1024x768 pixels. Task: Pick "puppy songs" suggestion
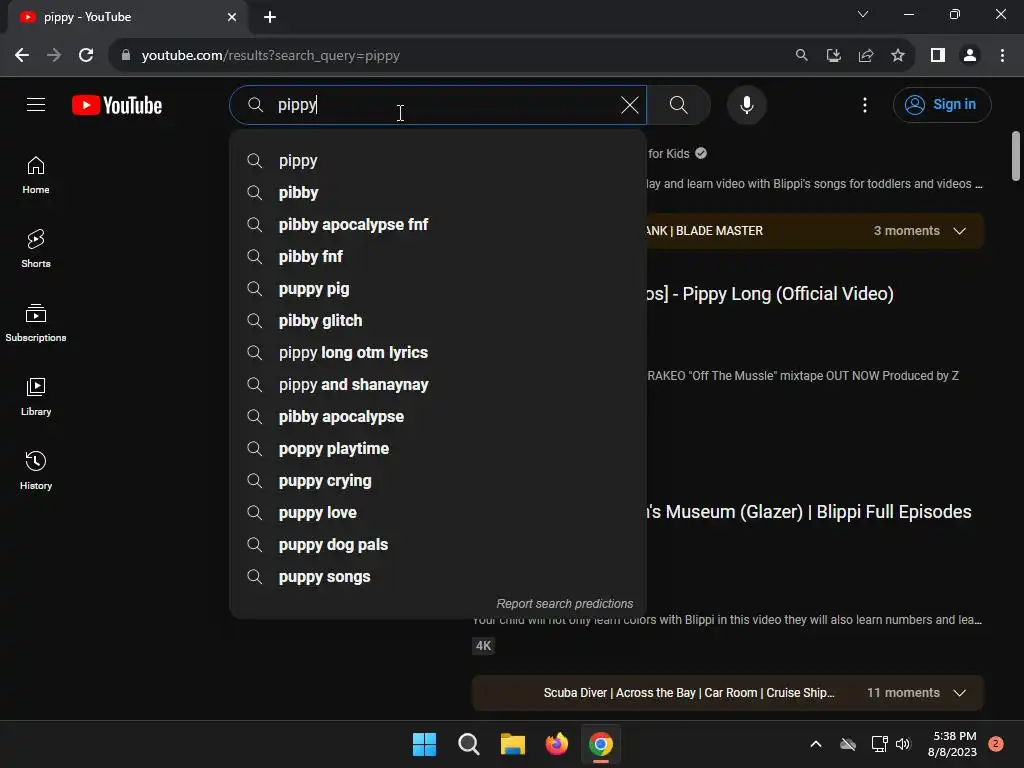(438, 577)
